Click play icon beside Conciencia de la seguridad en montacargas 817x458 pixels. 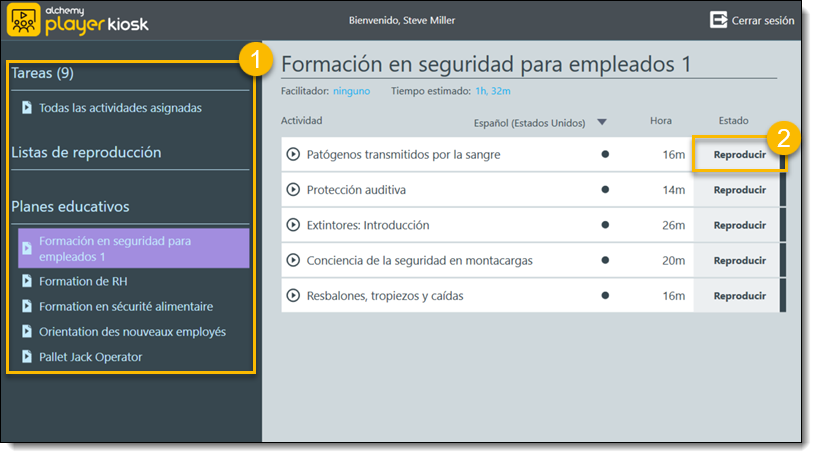pos(293,261)
